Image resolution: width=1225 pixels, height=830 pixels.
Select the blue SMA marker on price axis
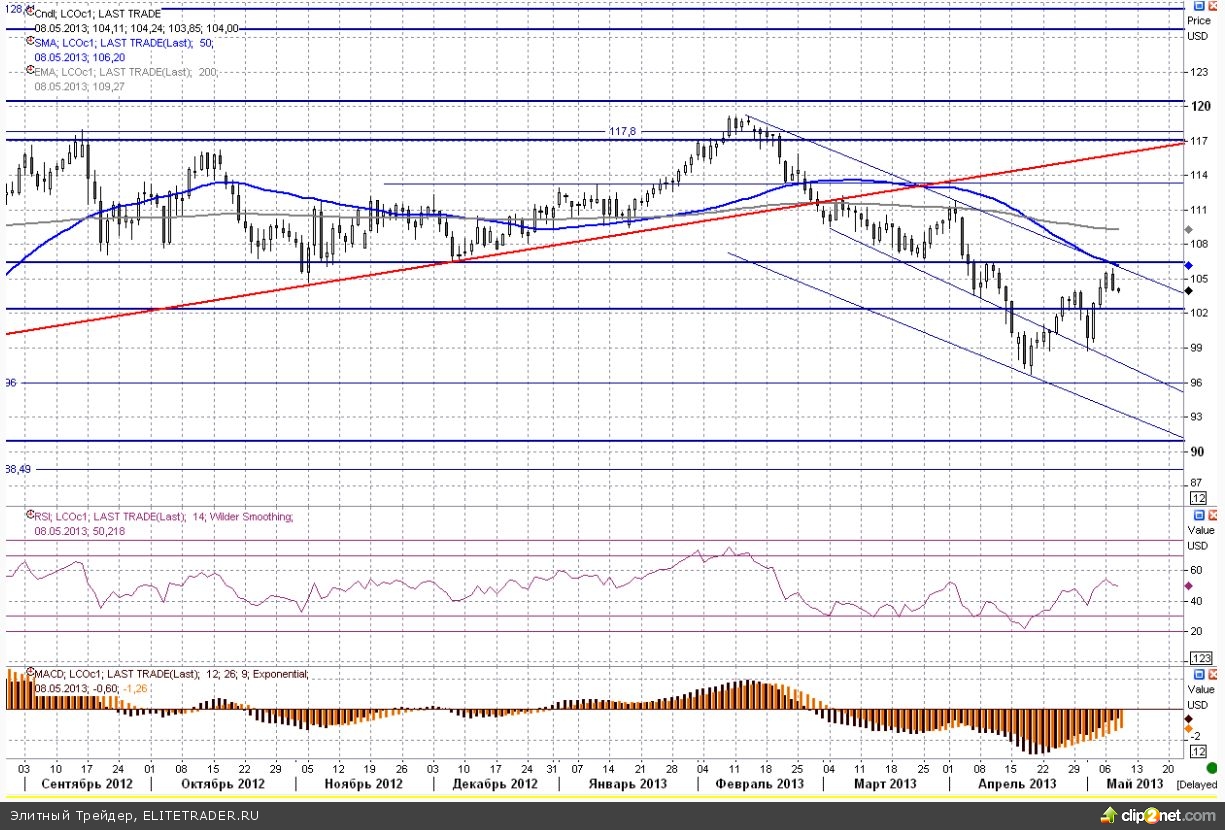(x=1189, y=265)
